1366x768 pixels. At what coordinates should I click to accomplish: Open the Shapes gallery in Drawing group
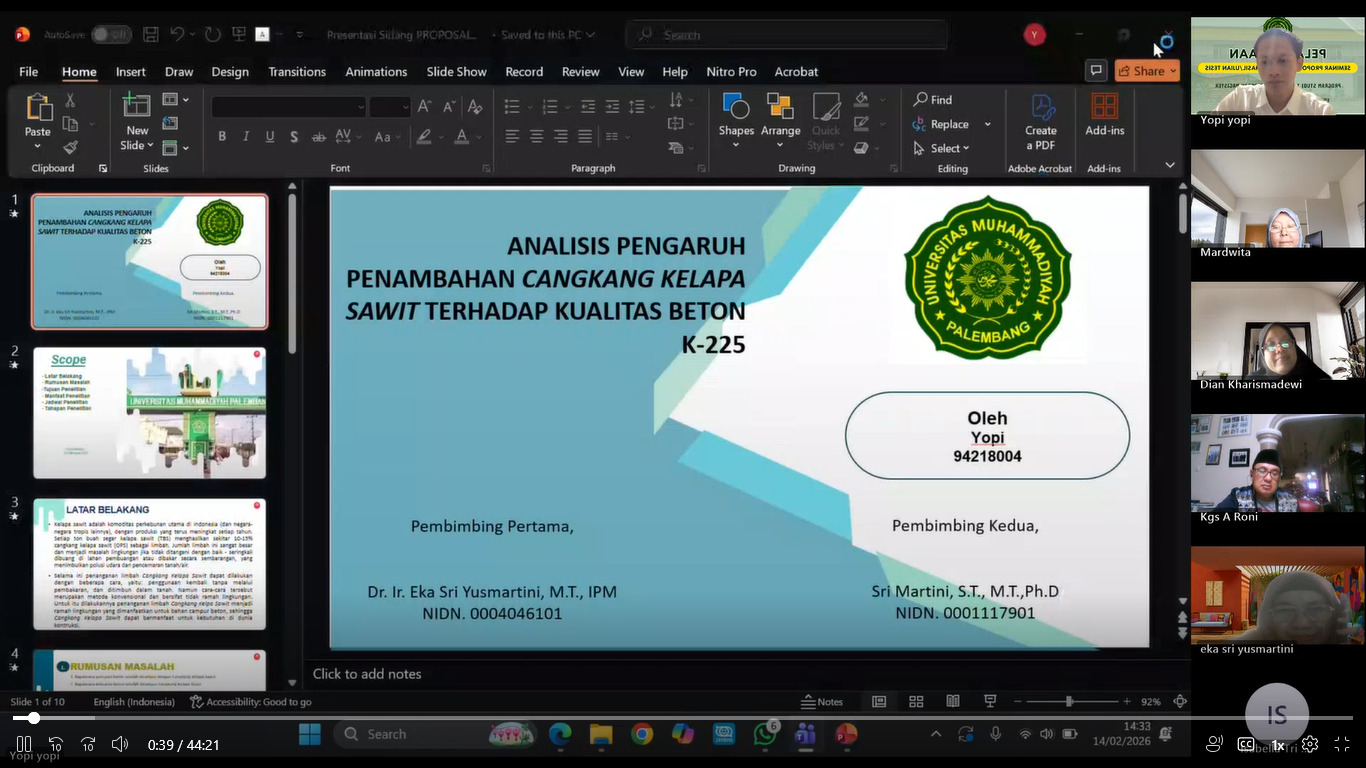(x=736, y=118)
